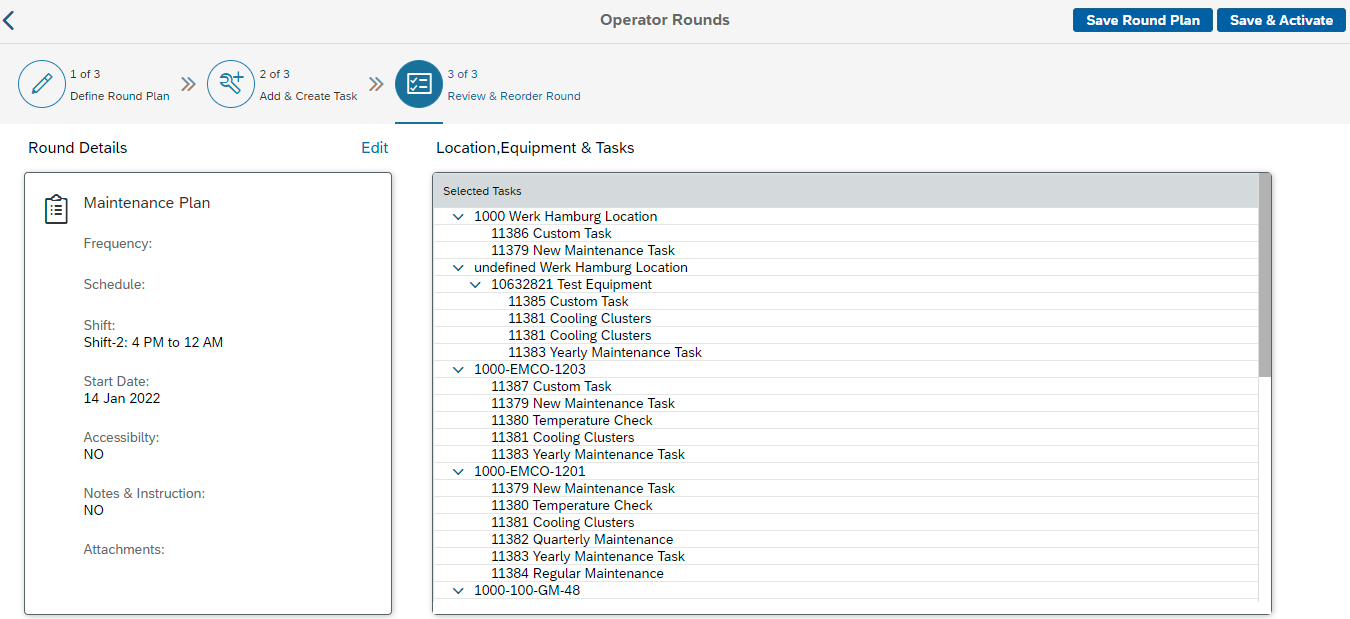Open the Edit link for Round Details
1350x619 pixels.
tap(374, 148)
